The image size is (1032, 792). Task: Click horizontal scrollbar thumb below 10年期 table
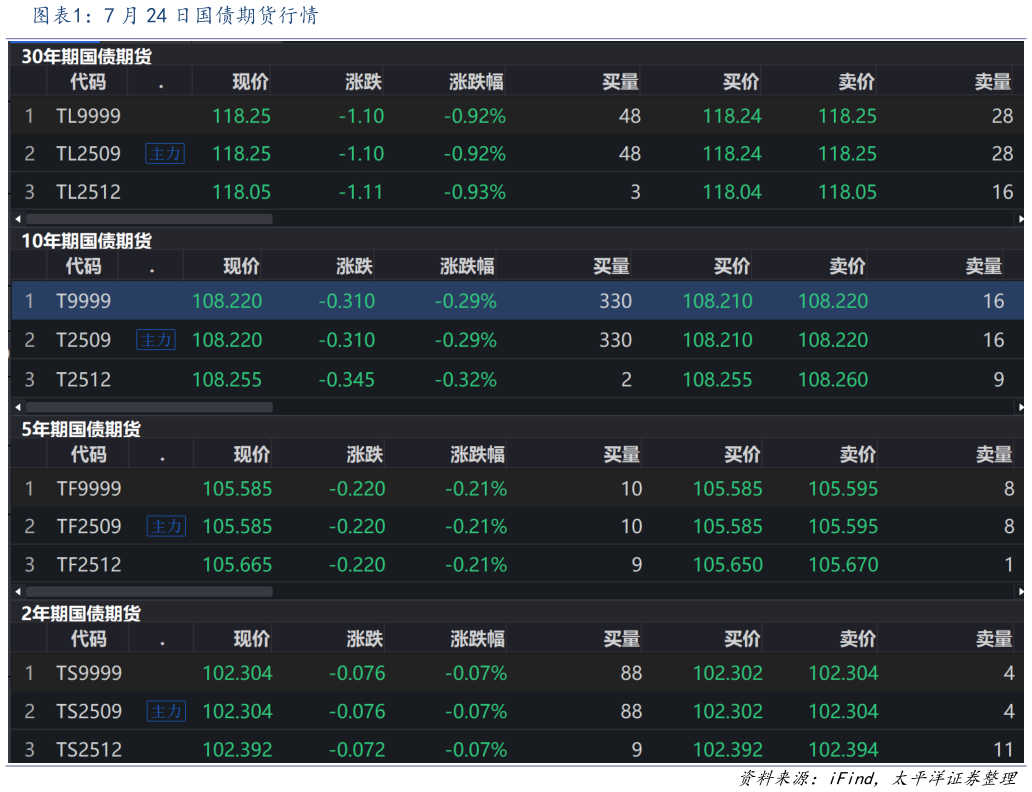(x=148, y=407)
